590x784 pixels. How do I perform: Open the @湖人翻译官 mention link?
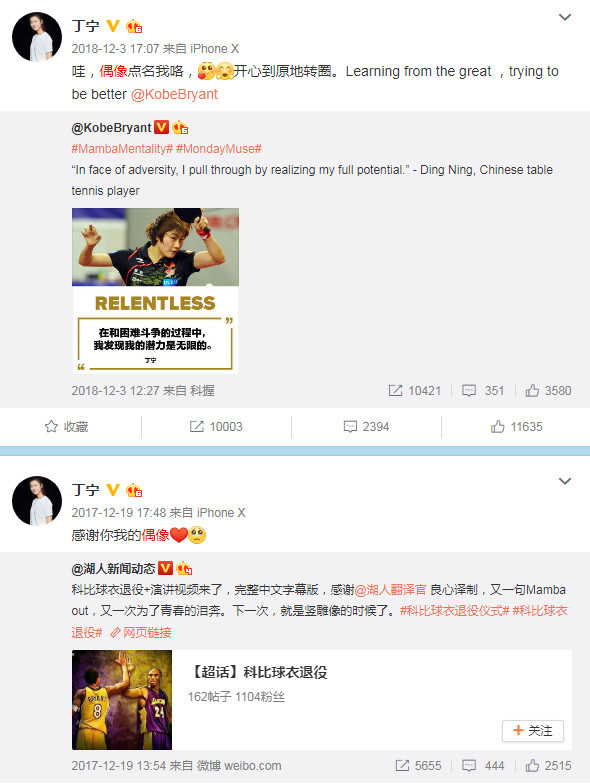point(390,590)
